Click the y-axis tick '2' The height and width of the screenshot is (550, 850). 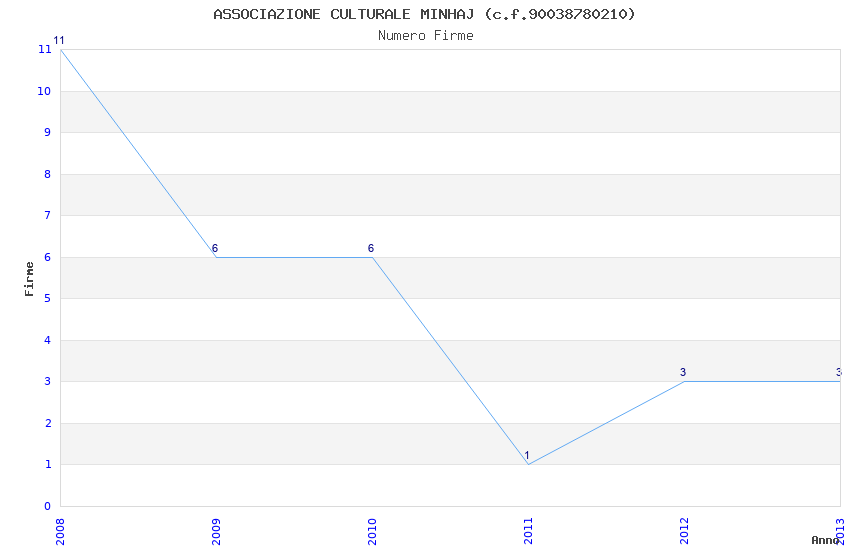click(48, 423)
